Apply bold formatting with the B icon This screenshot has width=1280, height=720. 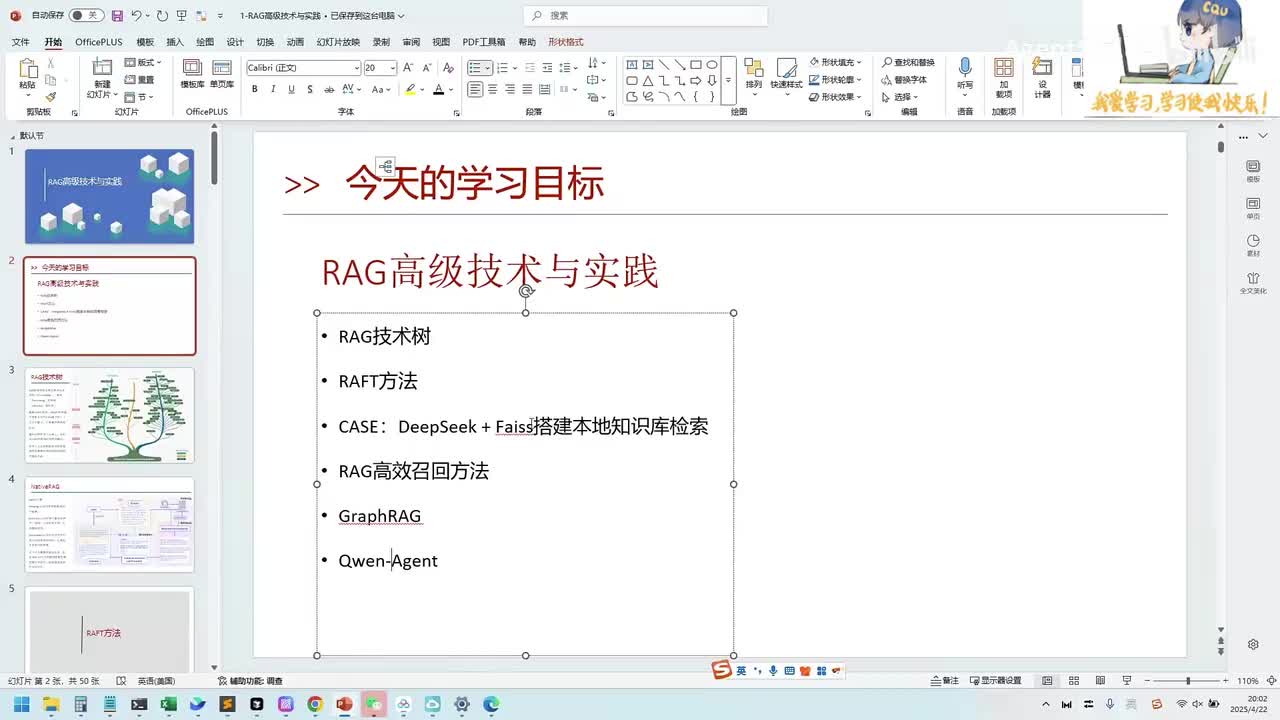tap(255, 89)
